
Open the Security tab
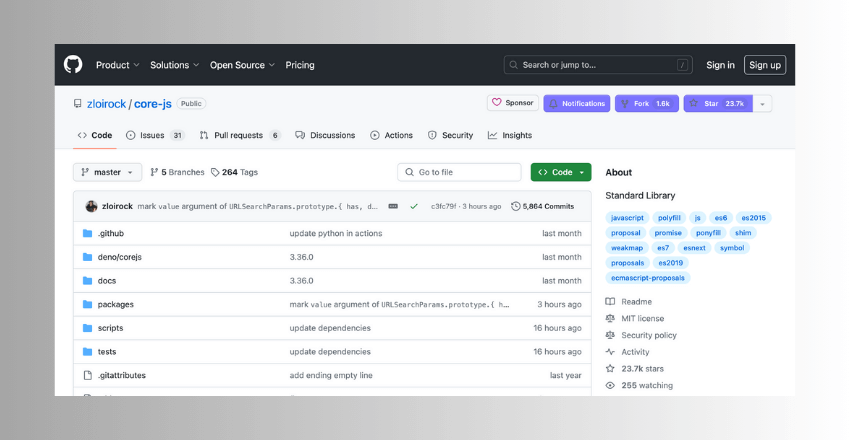[x=450, y=135]
